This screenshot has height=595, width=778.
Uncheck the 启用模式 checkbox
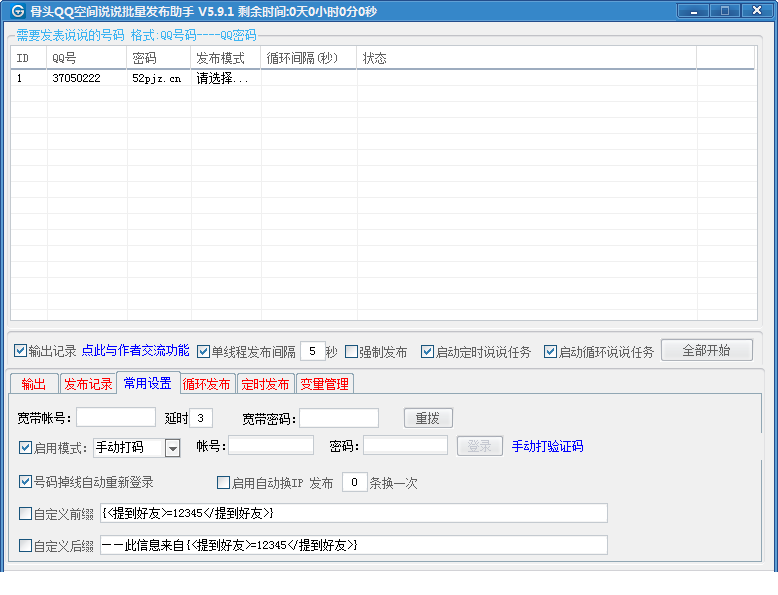[x=25, y=448]
